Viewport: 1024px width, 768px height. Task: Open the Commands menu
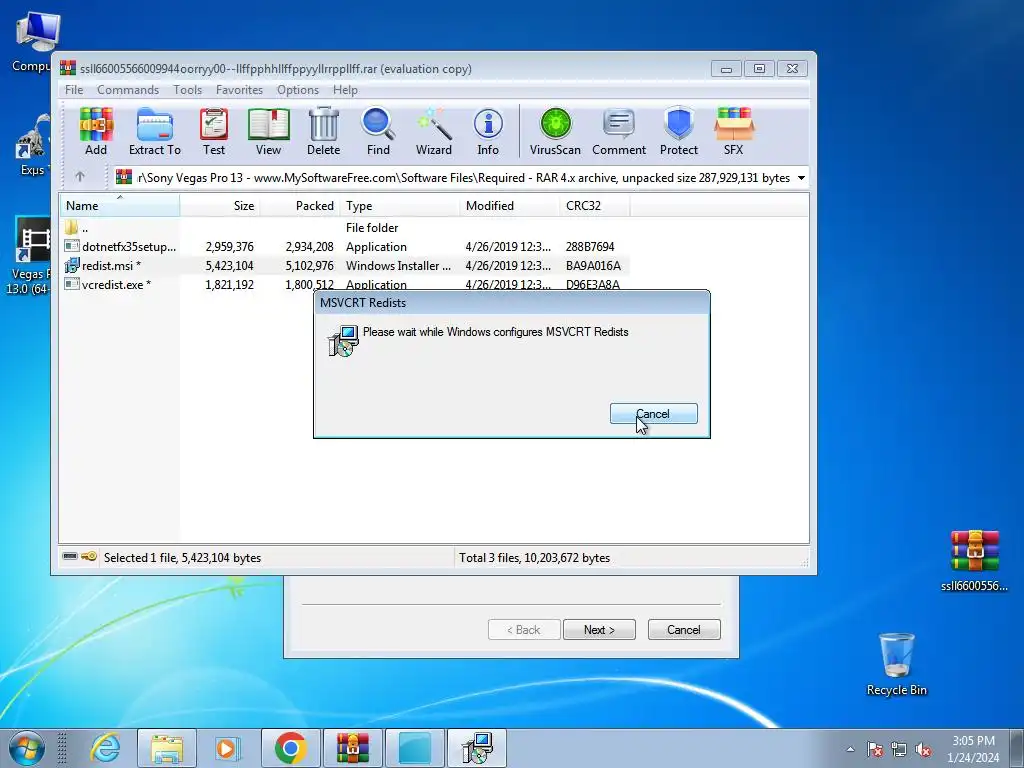pos(128,89)
